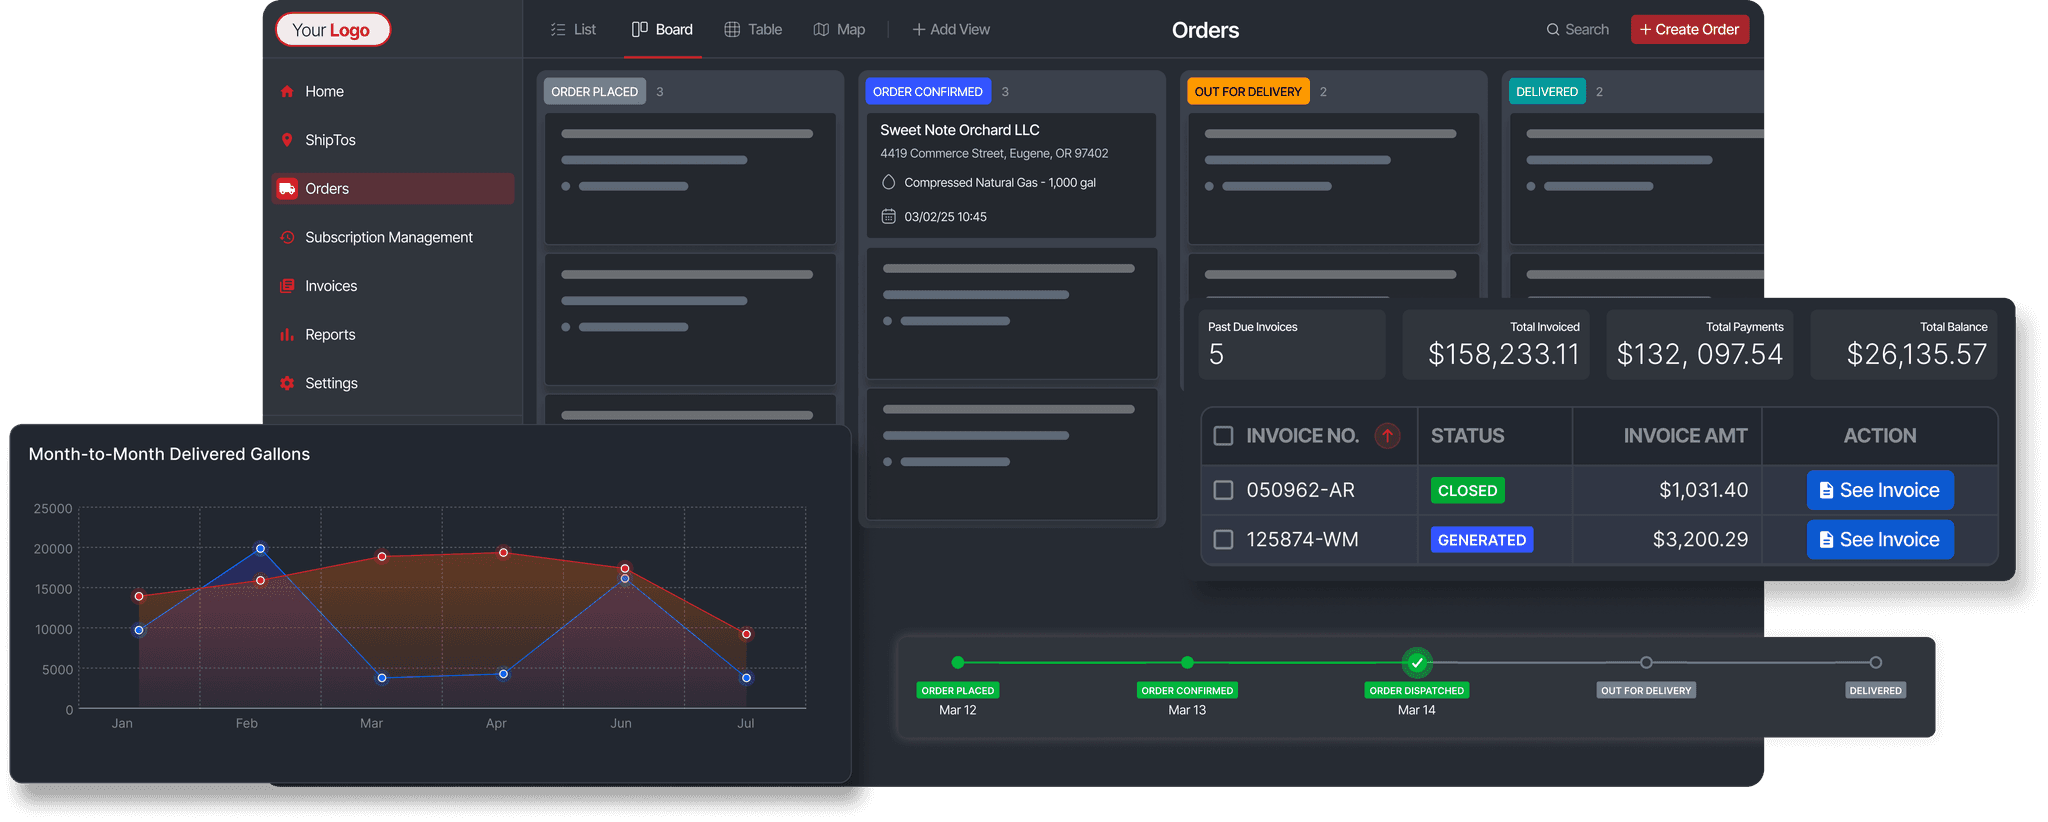2048x822 pixels.
Task: Click the GENERATED status badge
Action: [x=1482, y=539]
